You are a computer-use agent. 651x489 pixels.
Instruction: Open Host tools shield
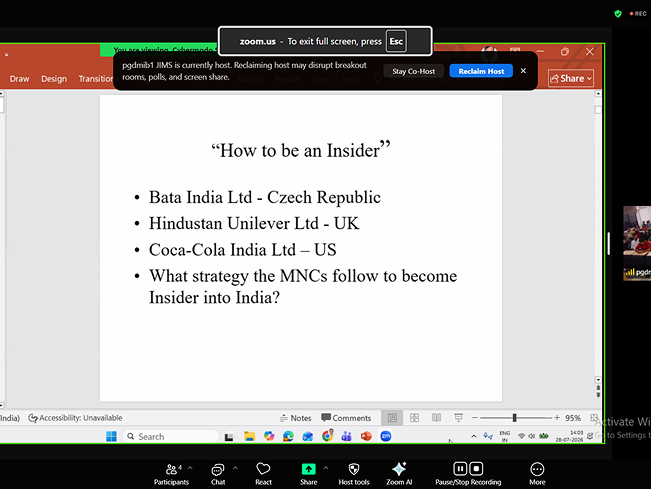354,473
